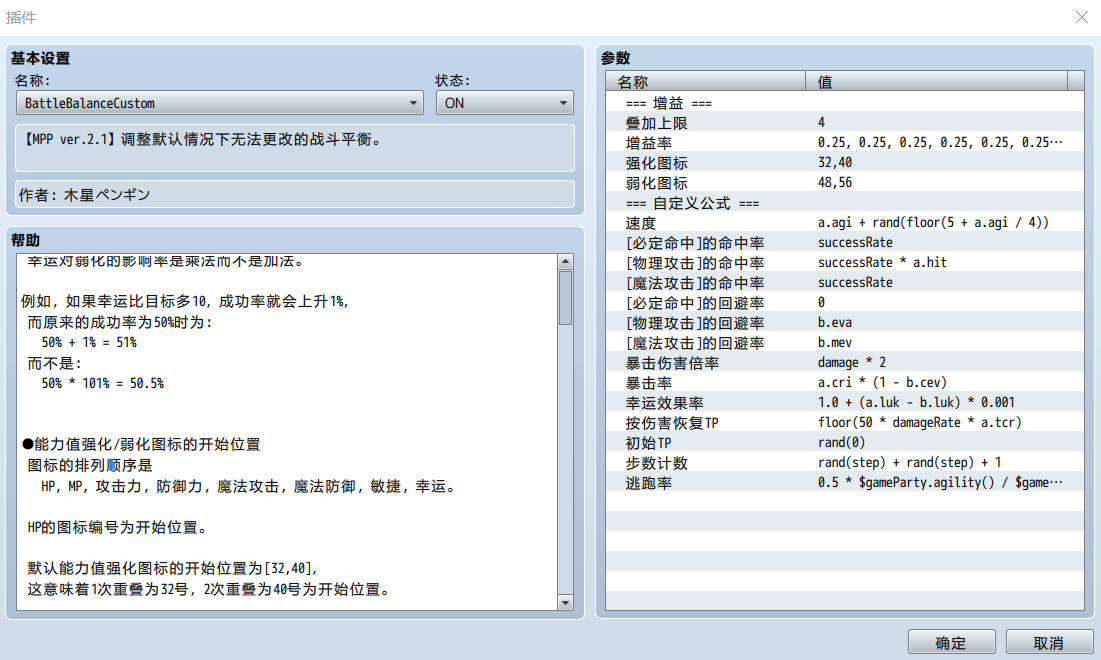
Task: Select the [魔法攻击]的回避率 parameter
Action: click(845, 343)
